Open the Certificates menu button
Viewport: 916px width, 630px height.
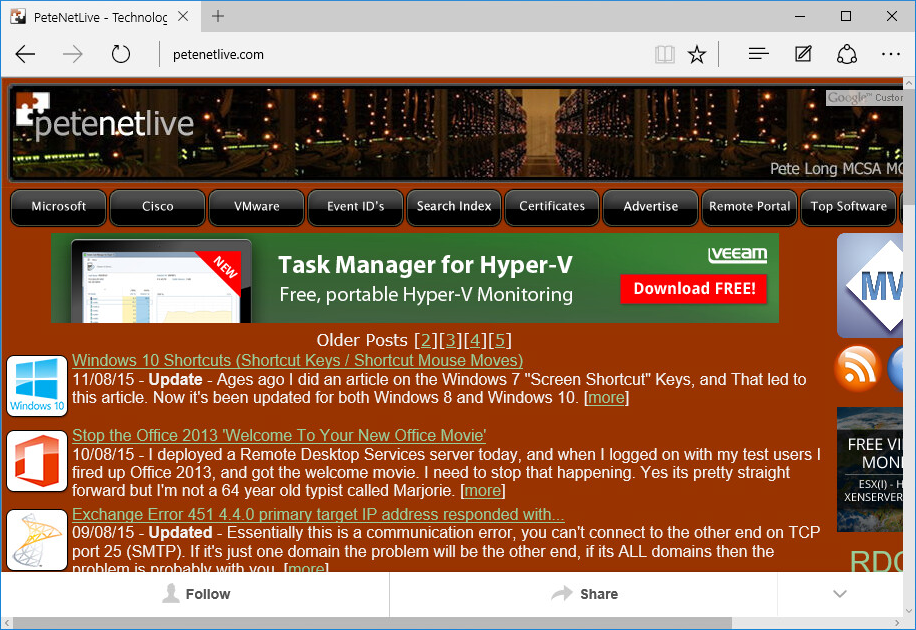tap(552, 207)
